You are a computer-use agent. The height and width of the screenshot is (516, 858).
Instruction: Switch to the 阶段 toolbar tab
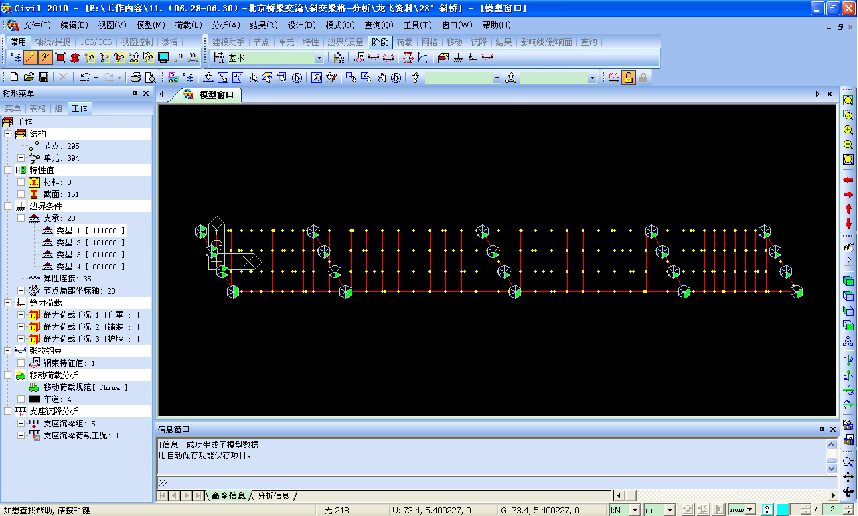coord(379,42)
